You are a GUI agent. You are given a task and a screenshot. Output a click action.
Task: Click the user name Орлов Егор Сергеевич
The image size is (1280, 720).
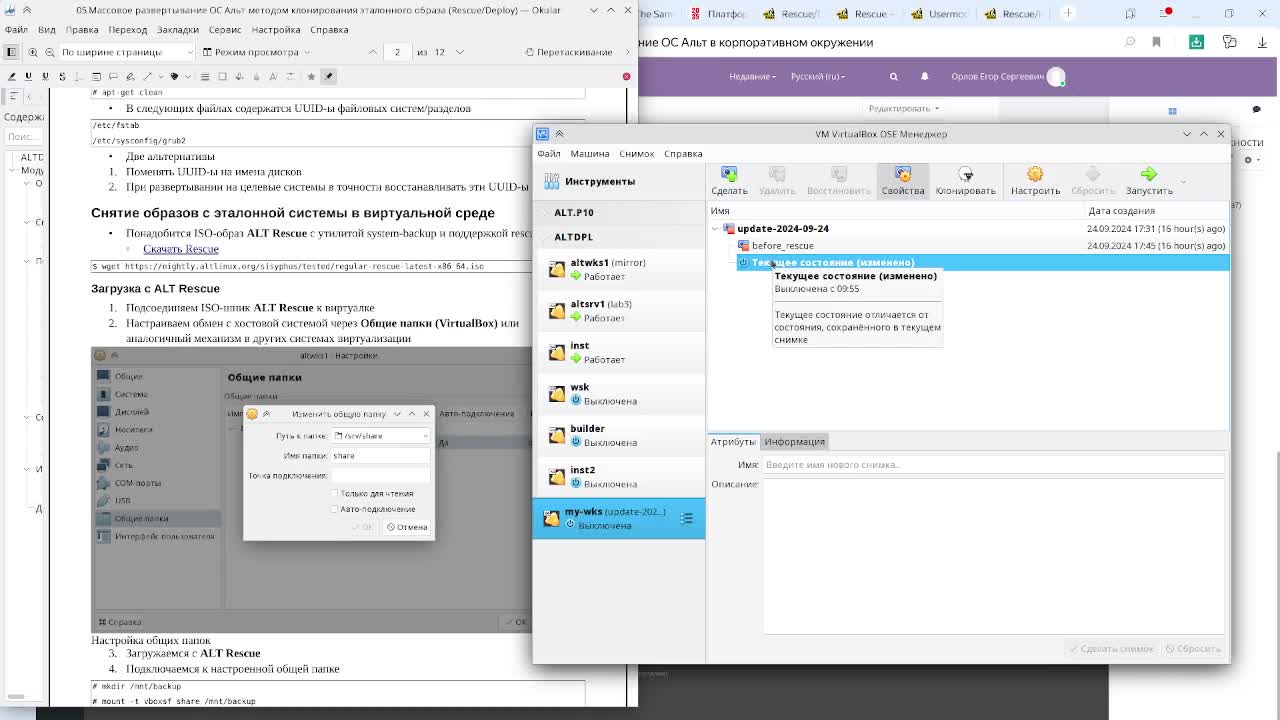(x=997, y=76)
